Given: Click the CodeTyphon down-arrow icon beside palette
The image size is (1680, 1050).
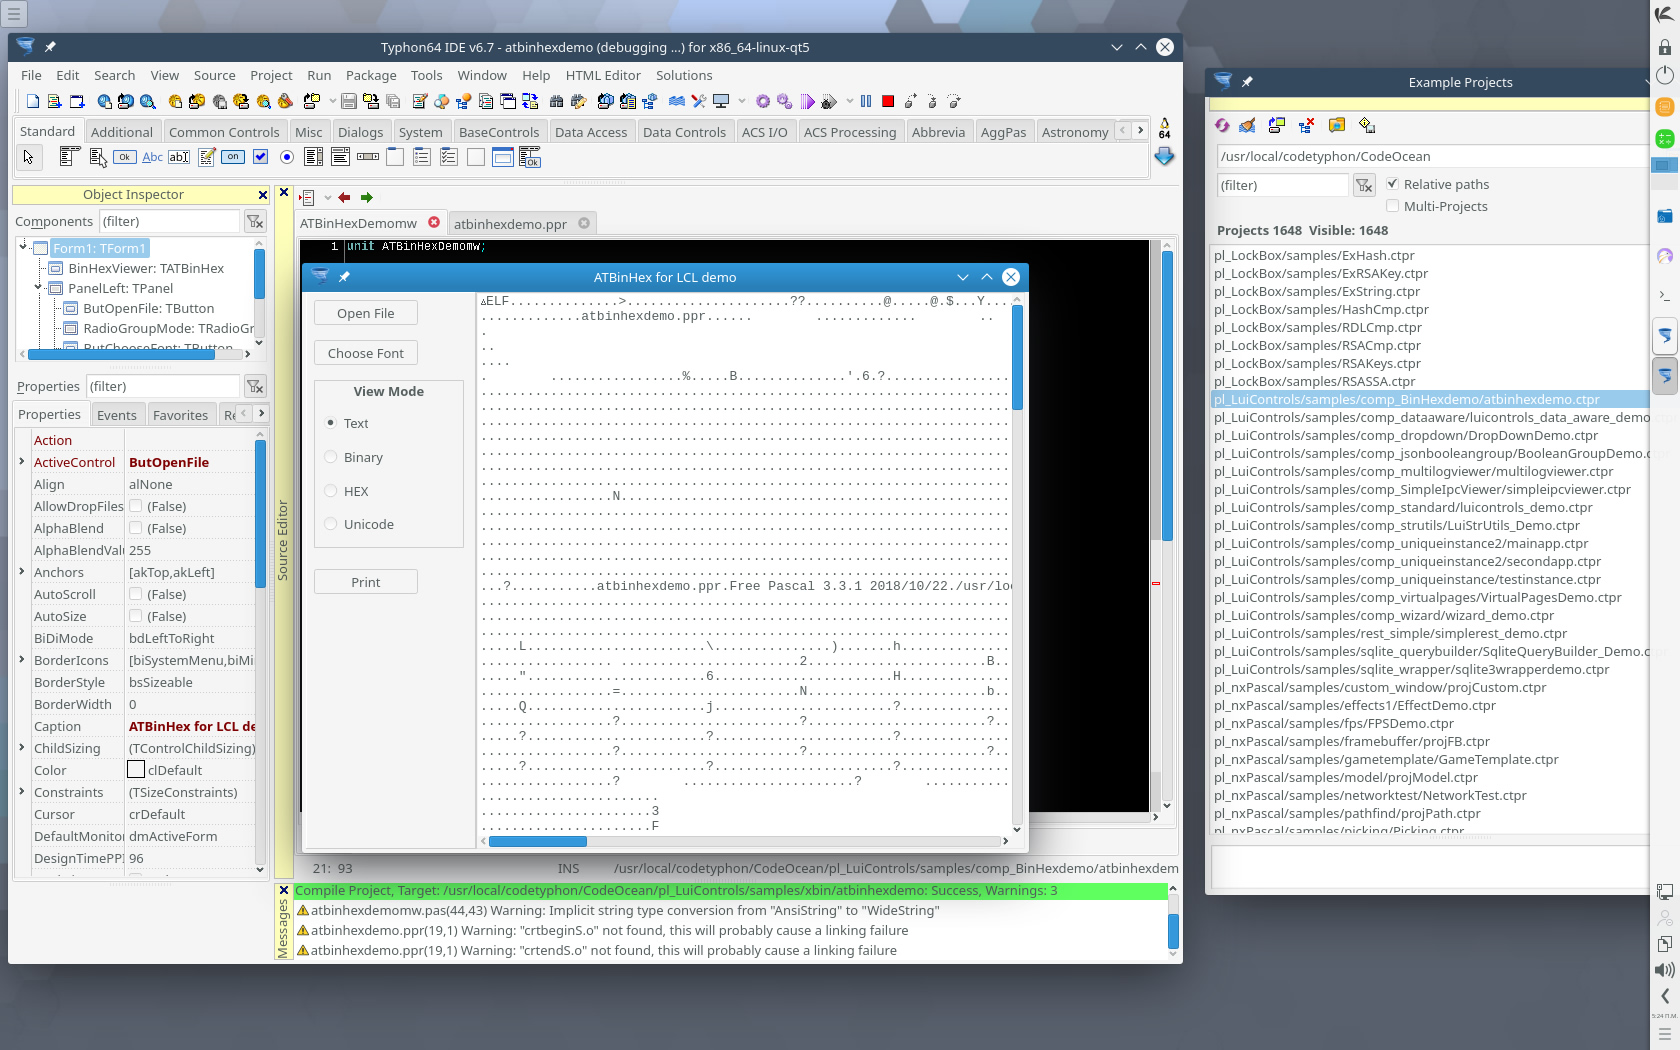Looking at the screenshot, I should (1164, 157).
